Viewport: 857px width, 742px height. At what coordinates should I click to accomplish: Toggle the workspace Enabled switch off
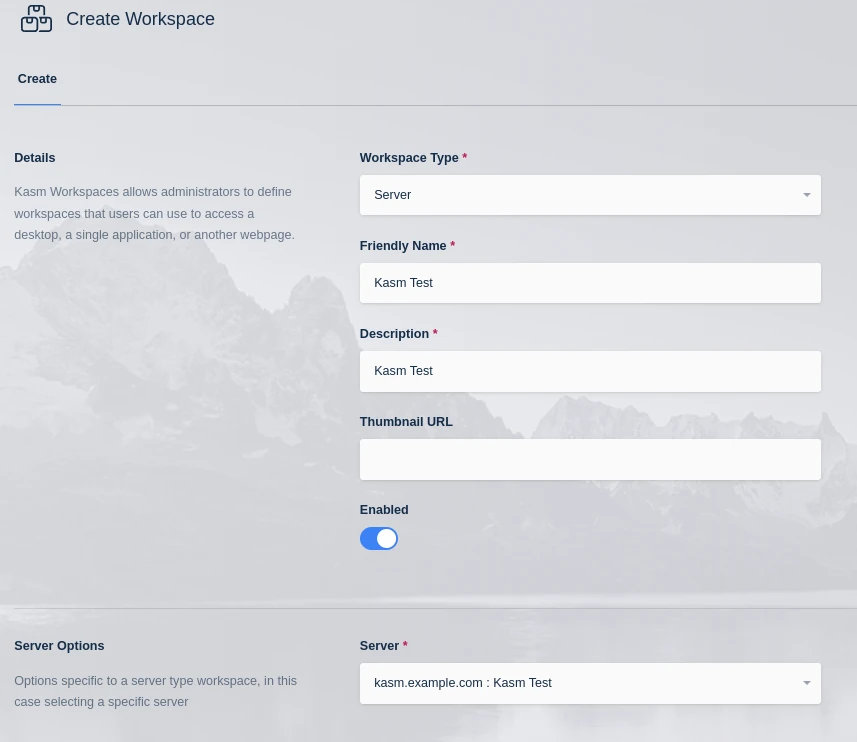(378, 538)
